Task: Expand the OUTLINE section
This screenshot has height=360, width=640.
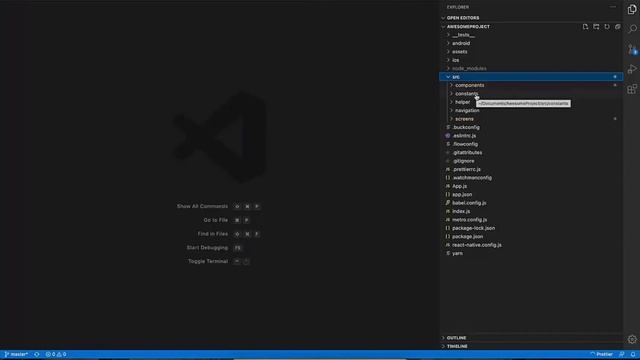Action: 531,338
